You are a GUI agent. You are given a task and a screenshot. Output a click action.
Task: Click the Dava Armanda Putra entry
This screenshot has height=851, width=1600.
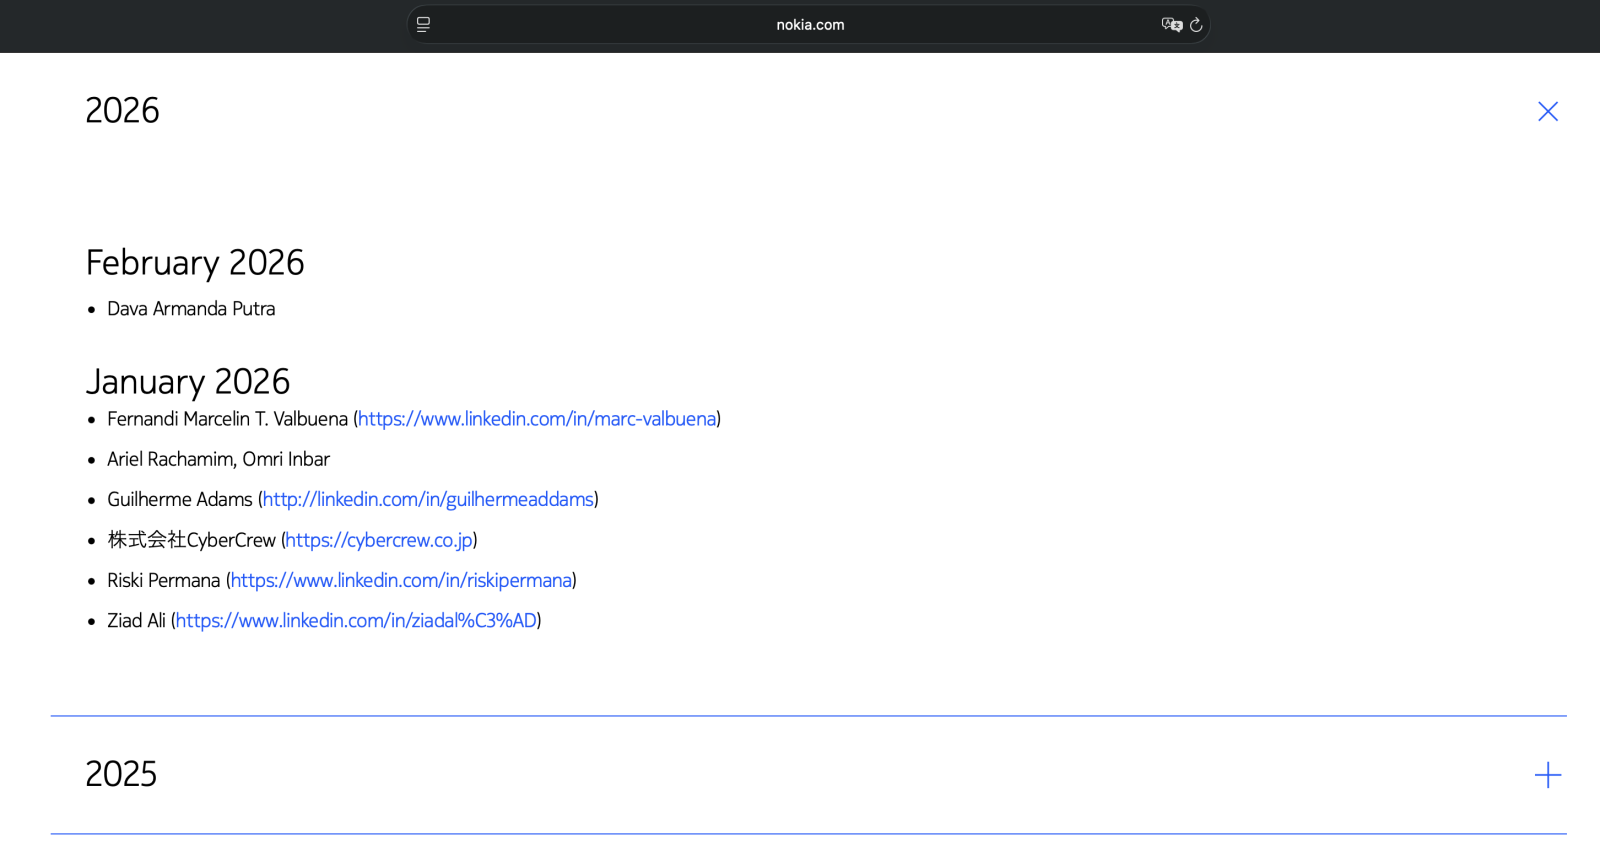coord(191,309)
